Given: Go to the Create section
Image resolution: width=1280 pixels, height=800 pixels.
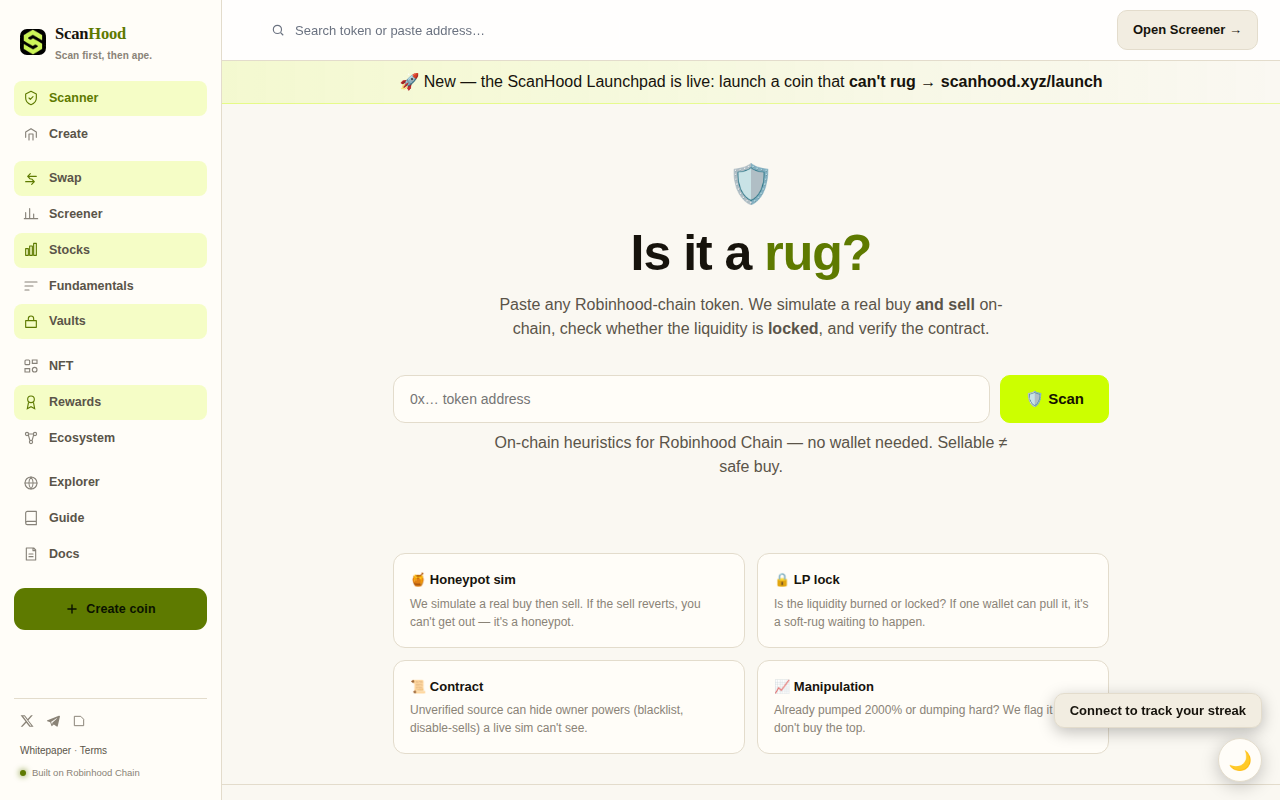Looking at the screenshot, I should pyautogui.click(x=110, y=134).
